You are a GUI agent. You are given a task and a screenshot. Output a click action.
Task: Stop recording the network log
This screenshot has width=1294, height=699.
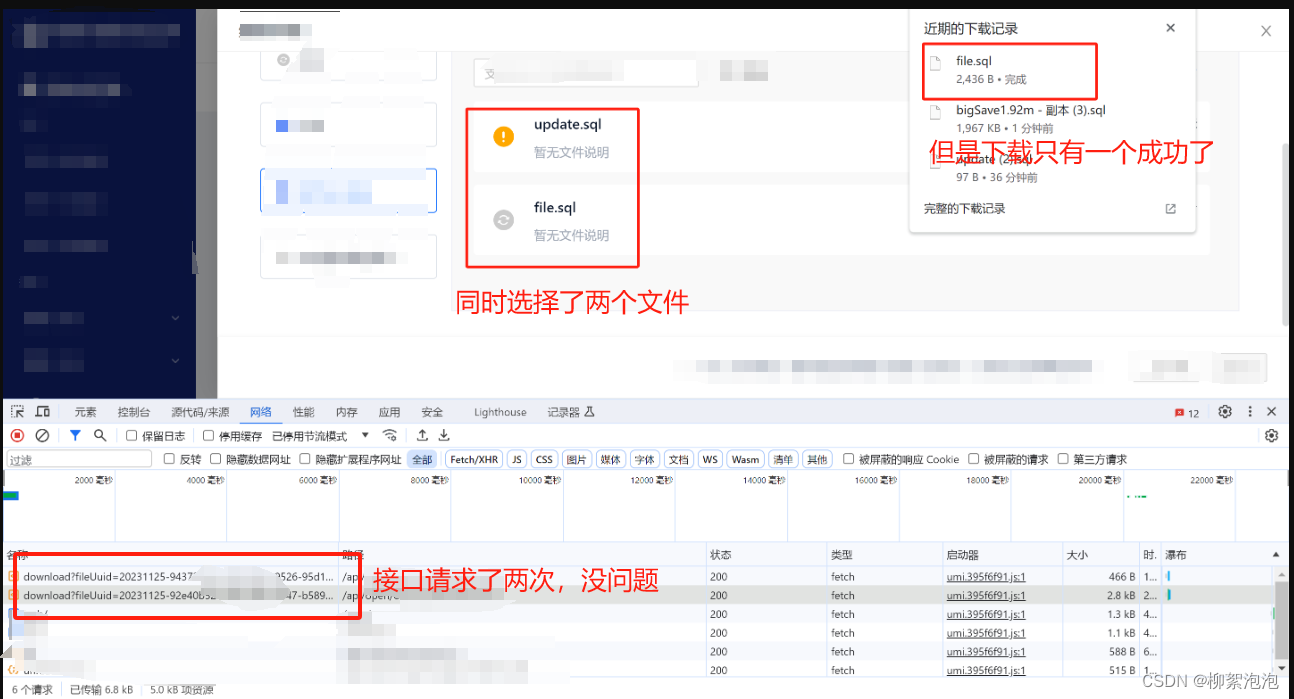pyautogui.click(x=17, y=436)
